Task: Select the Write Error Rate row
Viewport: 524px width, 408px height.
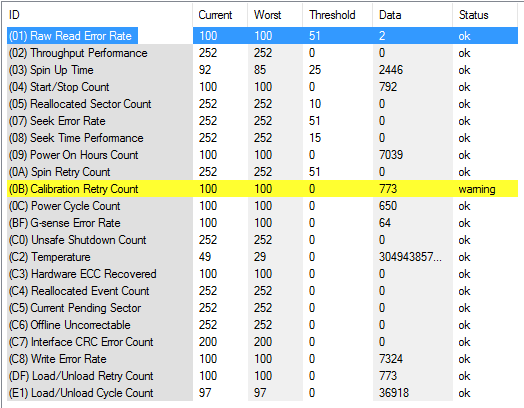Action: click(x=262, y=359)
